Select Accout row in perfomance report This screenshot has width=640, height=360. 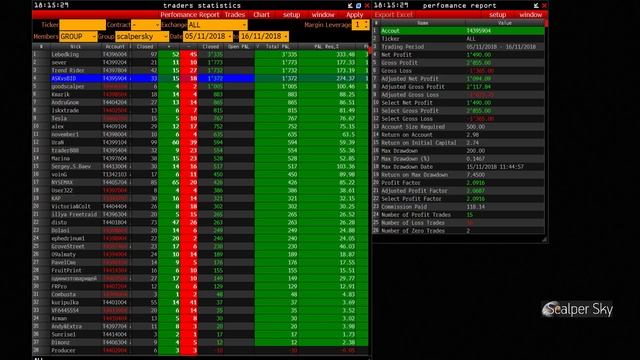(458, 31)
